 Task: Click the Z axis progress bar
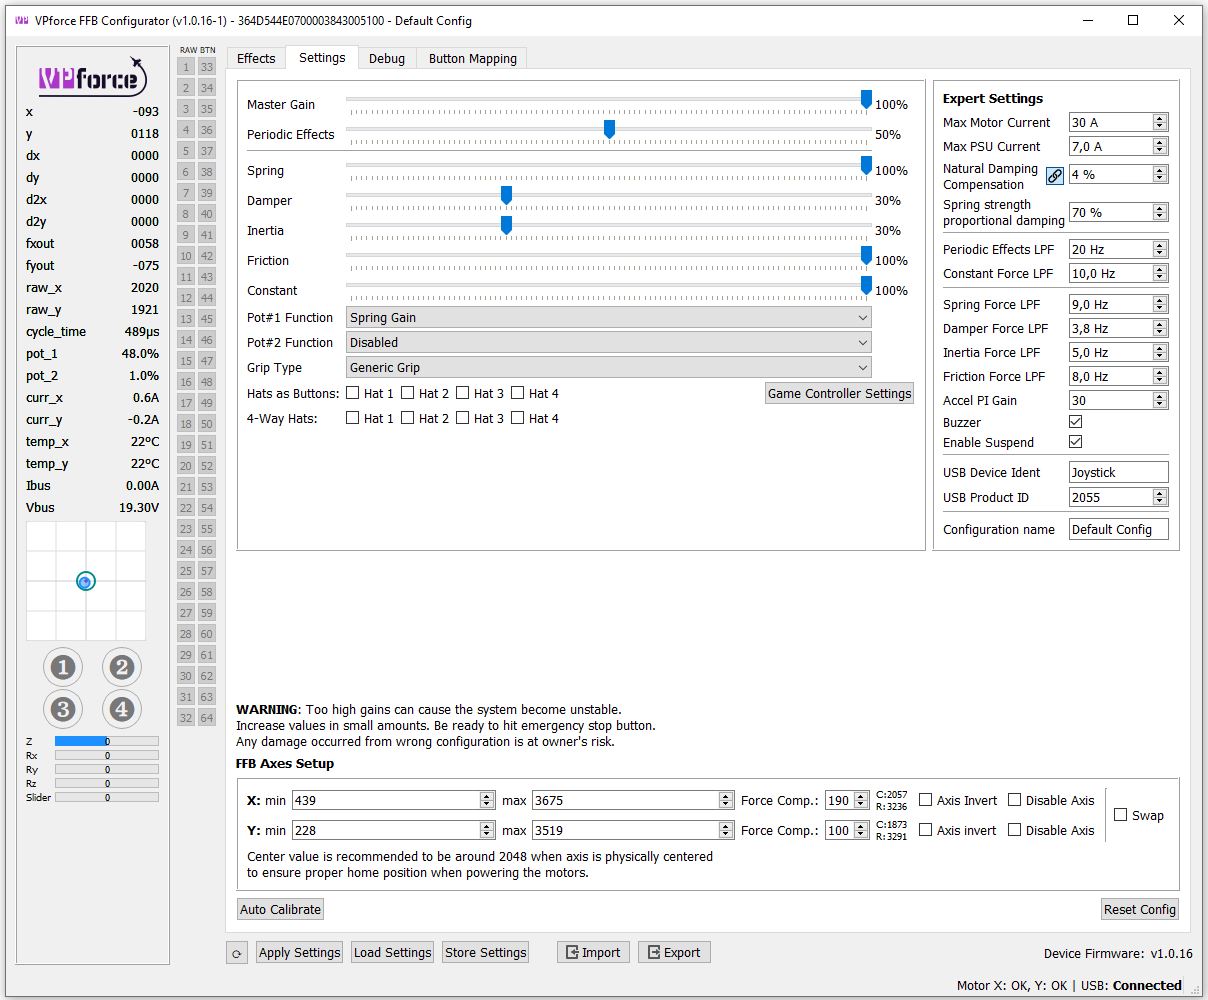[106, 741]
